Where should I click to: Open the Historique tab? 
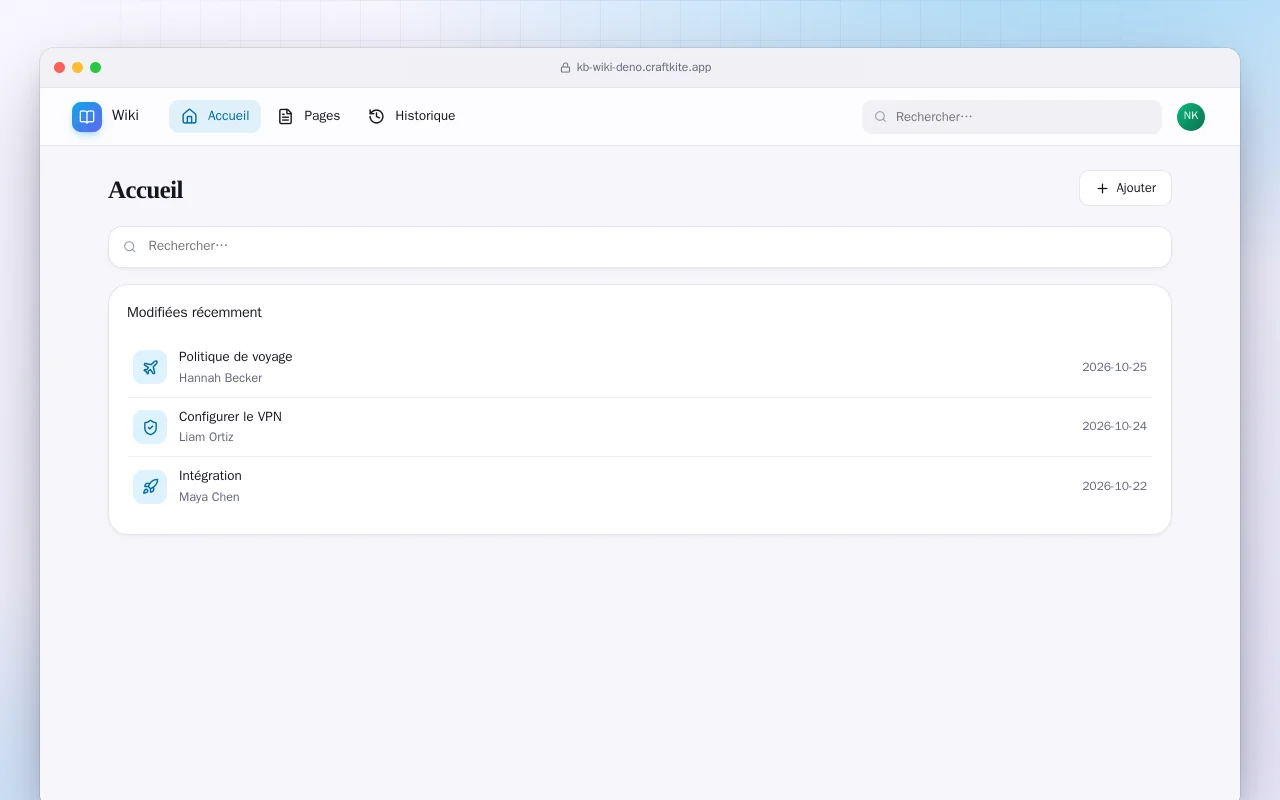pyautogui.click(x=412, y=116)
